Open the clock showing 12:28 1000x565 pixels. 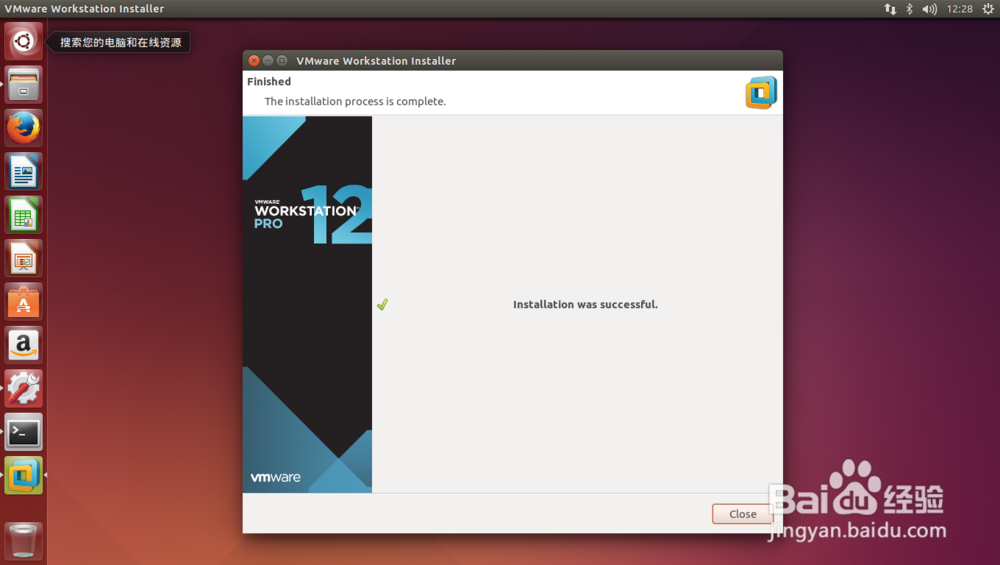click(959, 9)
